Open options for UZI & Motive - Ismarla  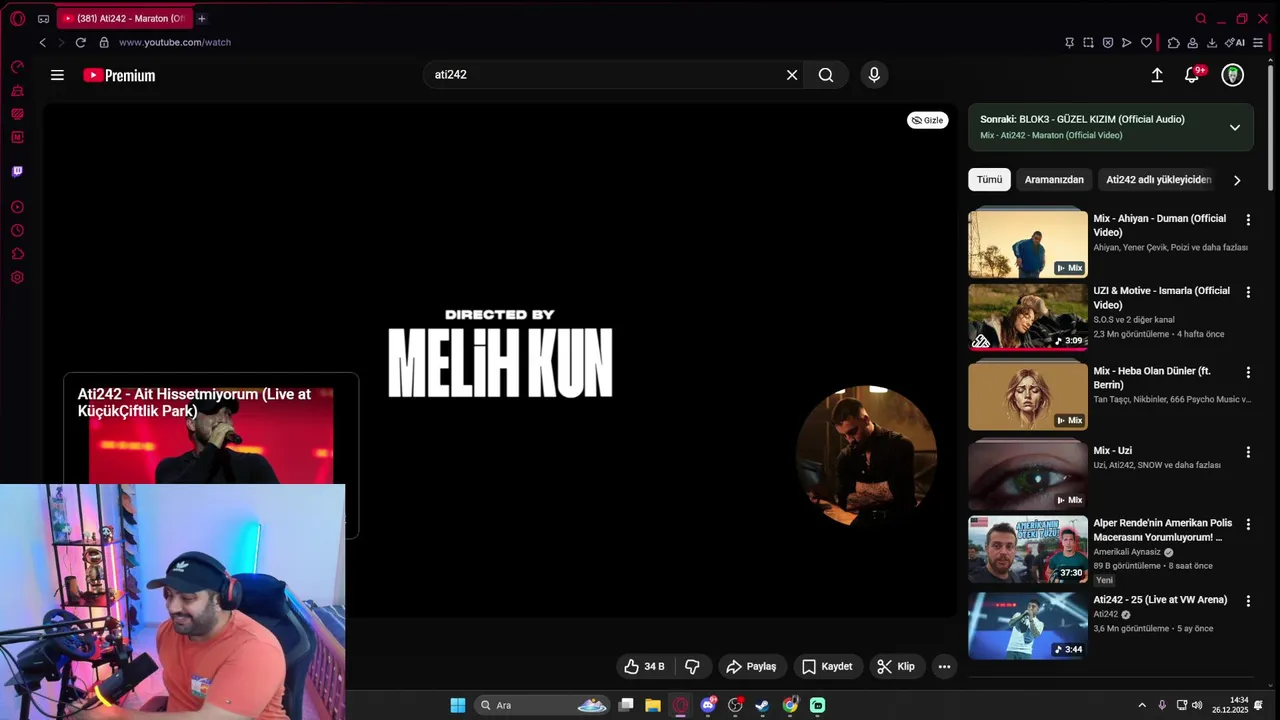coord(1248,292)
